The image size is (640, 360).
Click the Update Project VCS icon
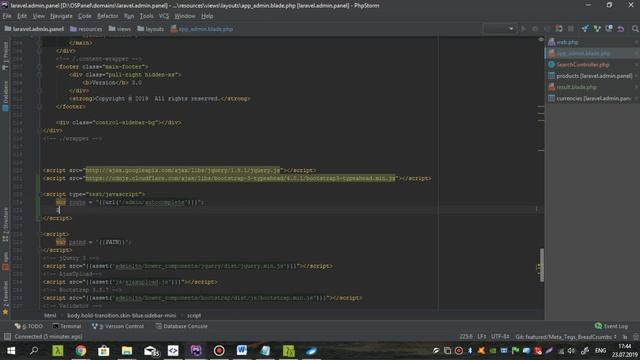[585, 29]
